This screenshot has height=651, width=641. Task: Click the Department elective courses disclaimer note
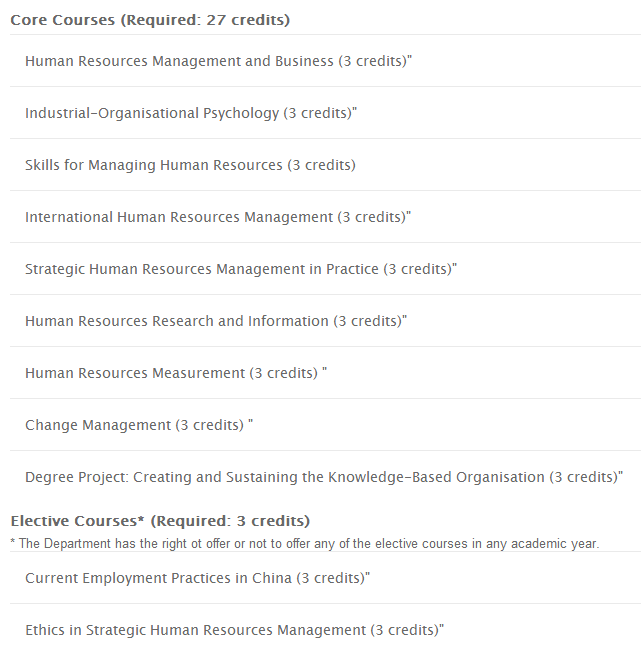coord(305,543)
